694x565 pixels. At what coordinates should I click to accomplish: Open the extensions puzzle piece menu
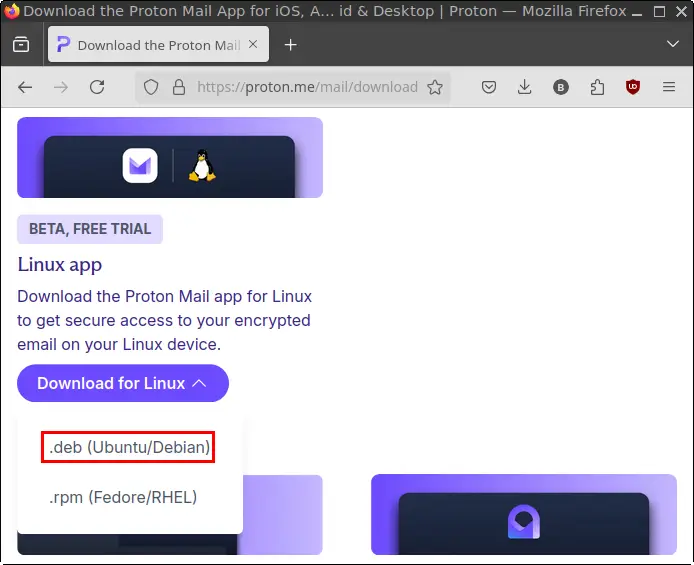coord(597,87)
